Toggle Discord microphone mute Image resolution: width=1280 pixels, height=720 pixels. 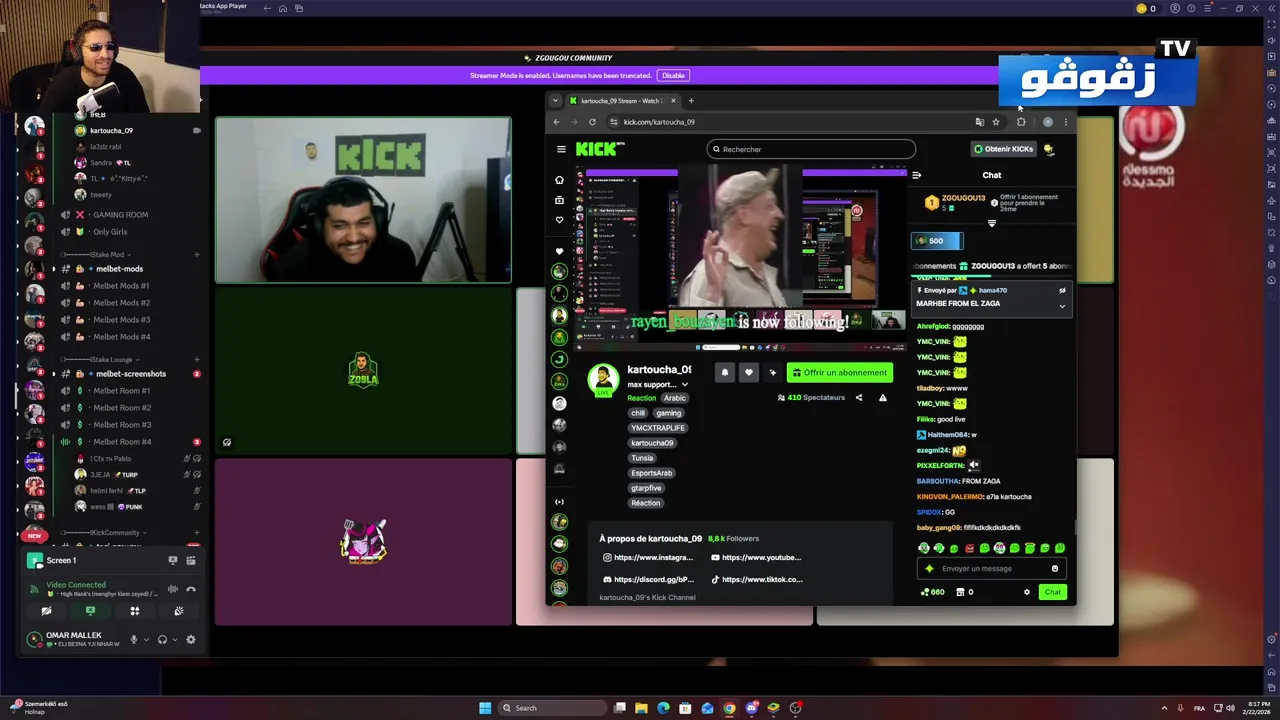pyautogui.click(x=133, y=640)
